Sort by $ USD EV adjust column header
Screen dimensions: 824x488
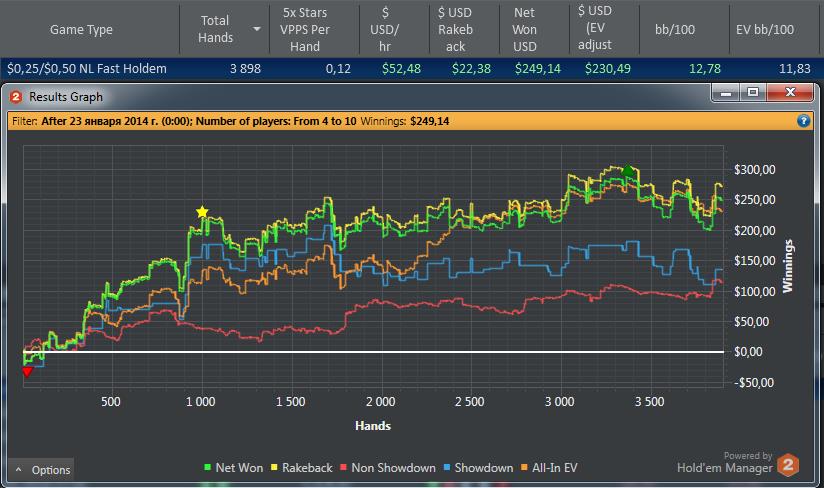click(595, 28)
